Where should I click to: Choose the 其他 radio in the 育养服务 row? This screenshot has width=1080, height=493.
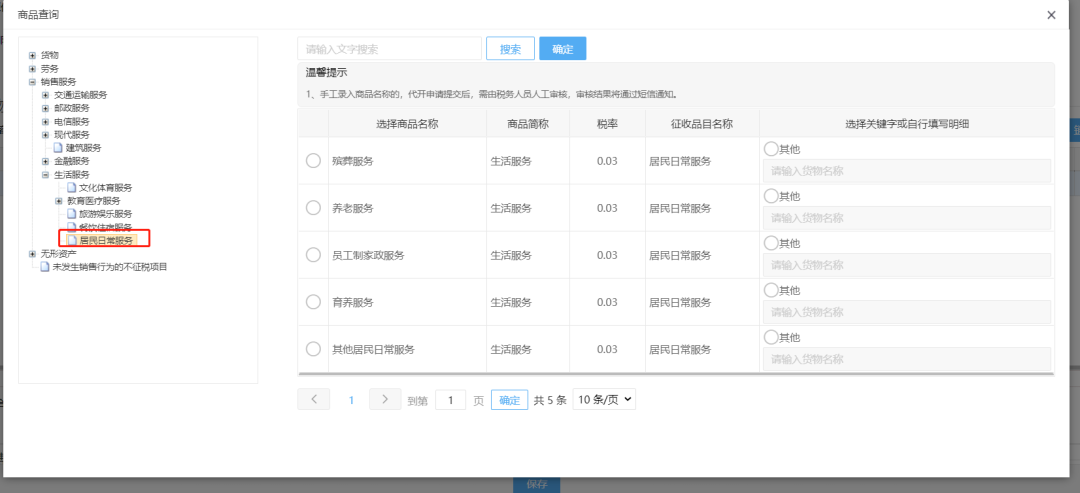click(x=771, y=290)
